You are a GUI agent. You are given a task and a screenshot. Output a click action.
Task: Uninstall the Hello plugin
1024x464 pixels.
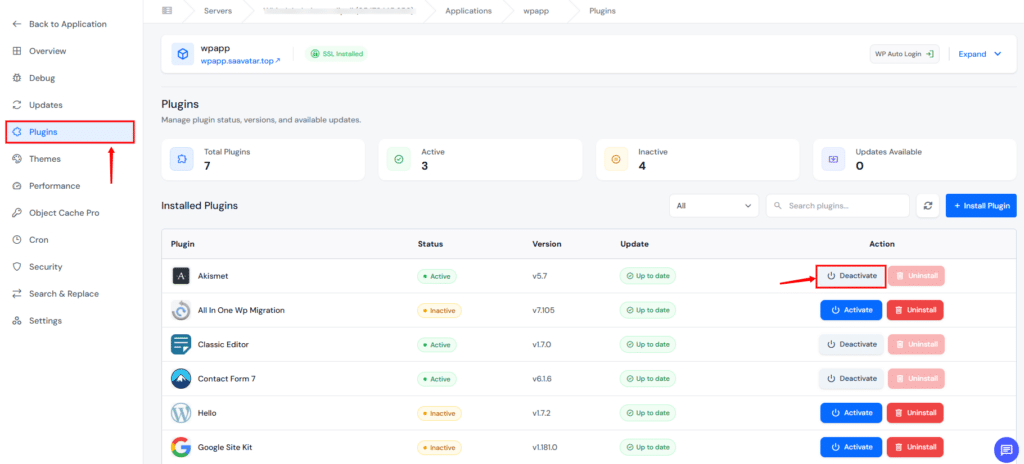click(x=915, y=412)
